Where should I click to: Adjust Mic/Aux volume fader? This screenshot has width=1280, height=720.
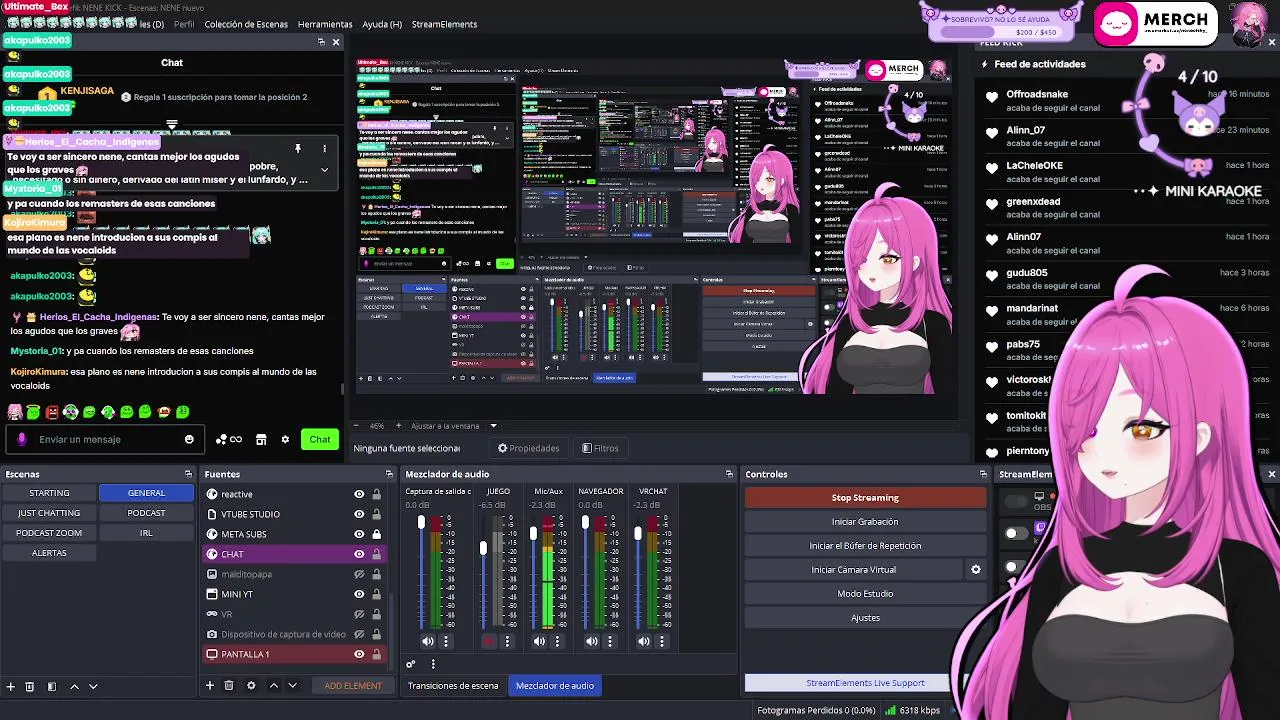coord(533,533)
